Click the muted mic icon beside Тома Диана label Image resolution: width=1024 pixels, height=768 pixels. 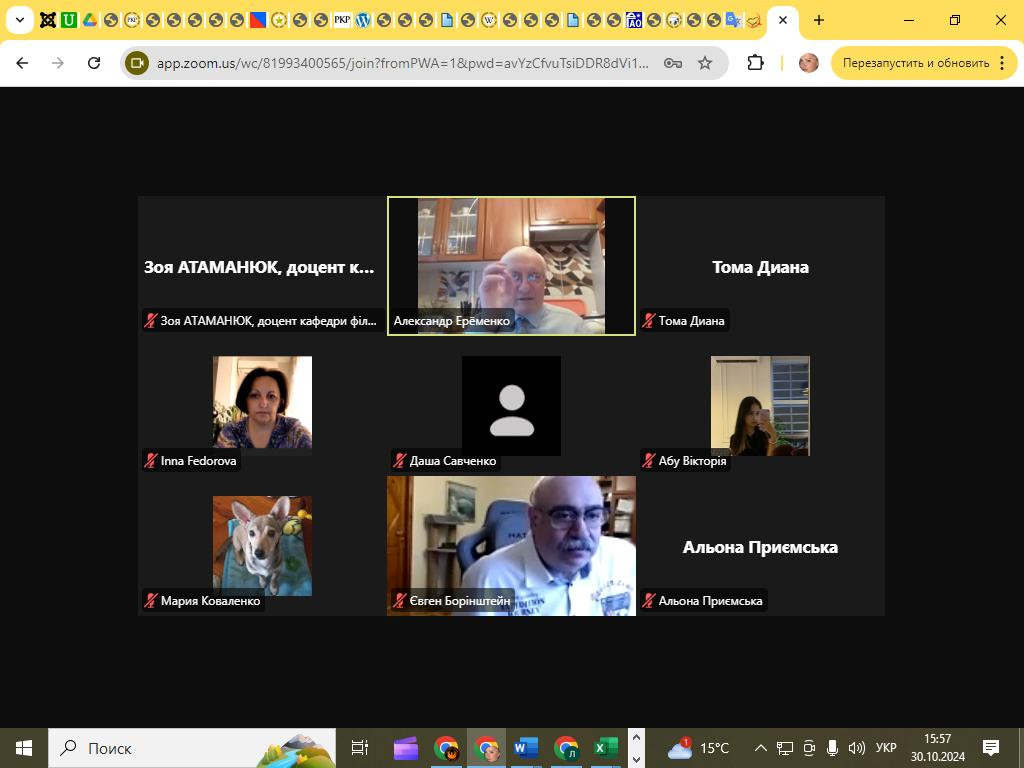(x=648, y=321)
